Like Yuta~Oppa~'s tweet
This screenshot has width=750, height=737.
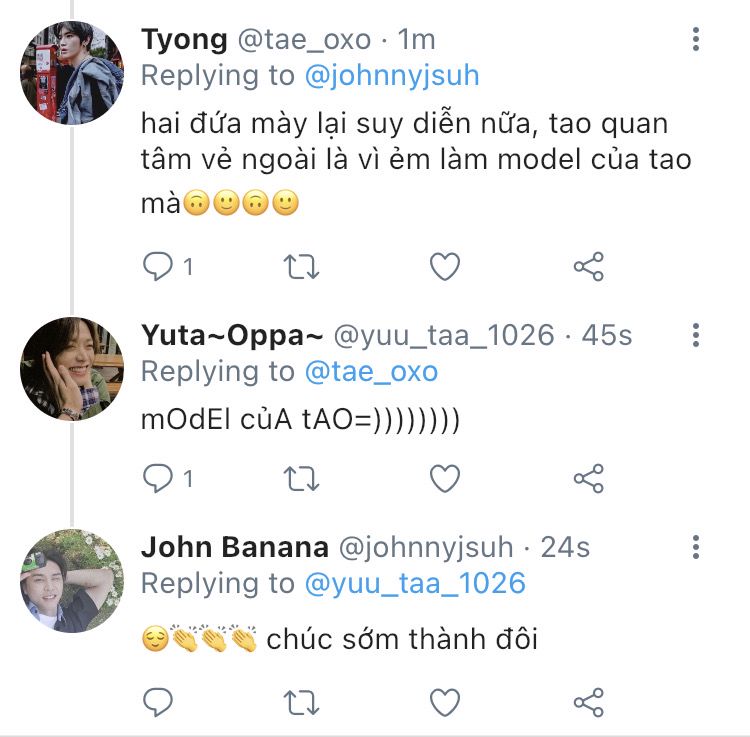[444, 478]
